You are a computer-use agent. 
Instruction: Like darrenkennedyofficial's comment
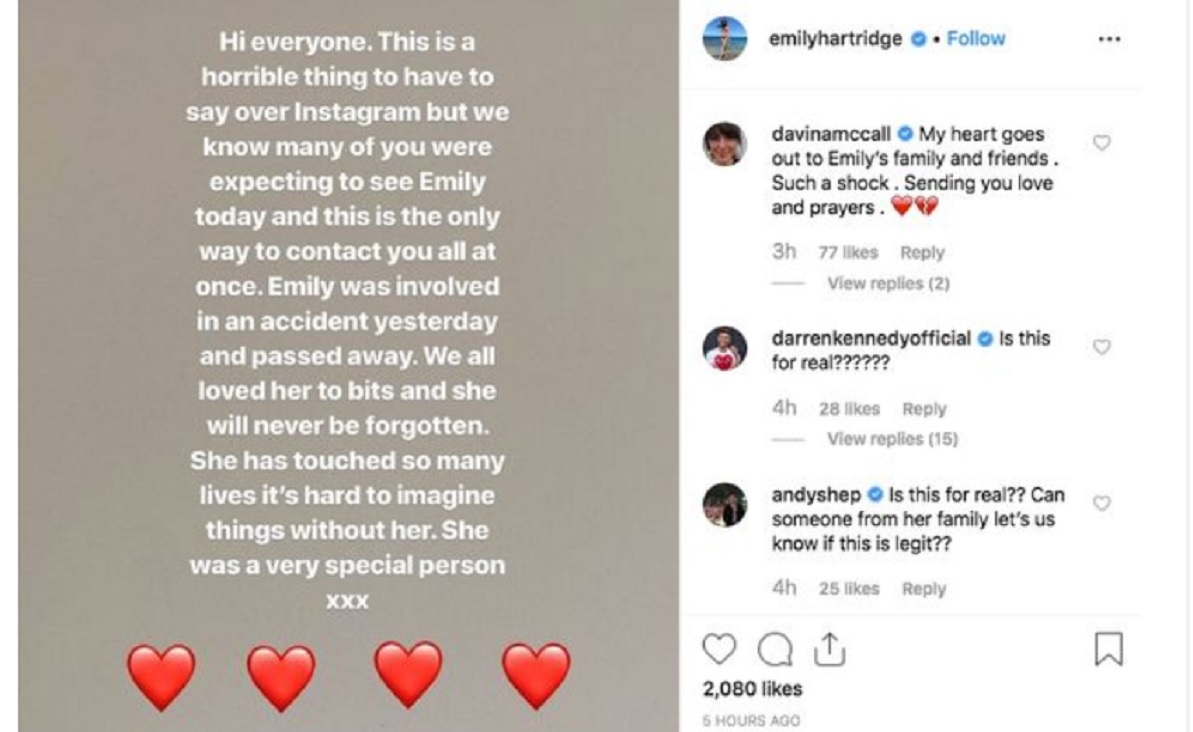(x=1101, y=347)
